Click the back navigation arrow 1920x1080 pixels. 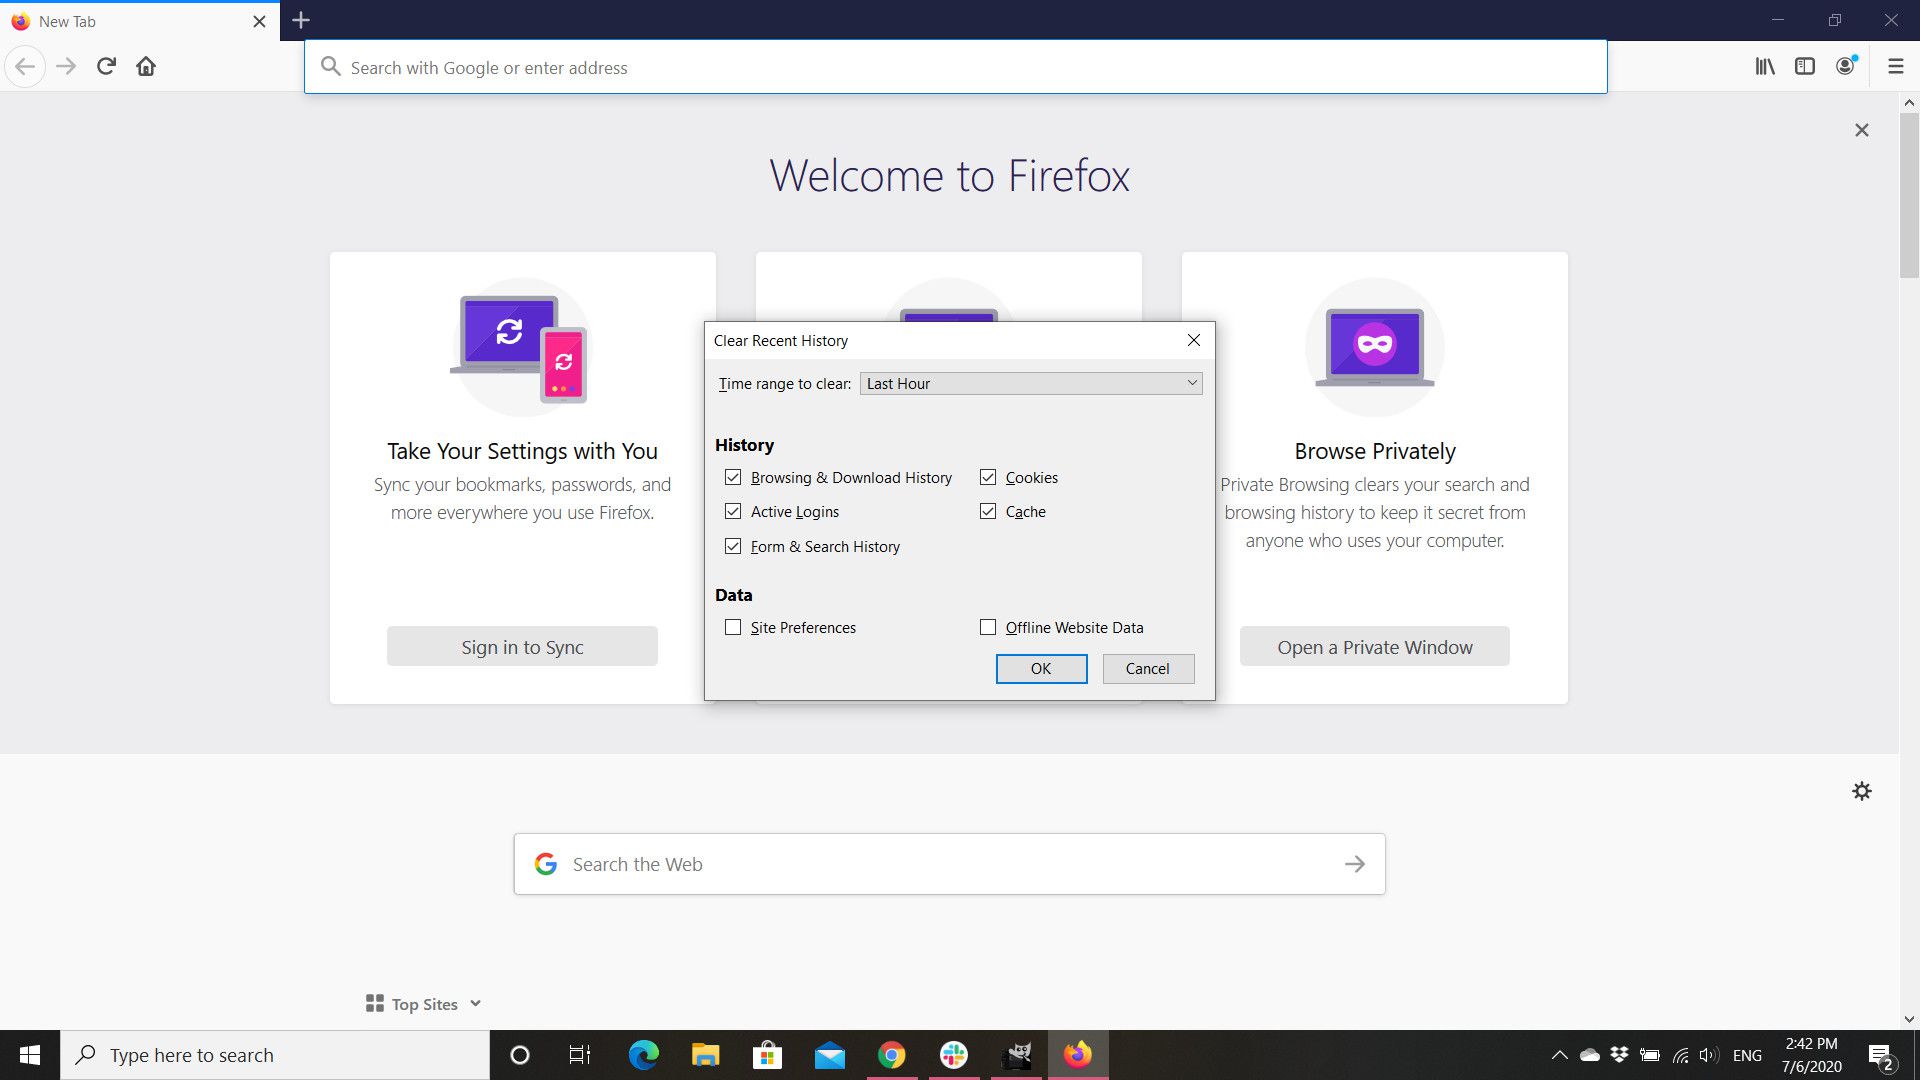coord(25,67)
